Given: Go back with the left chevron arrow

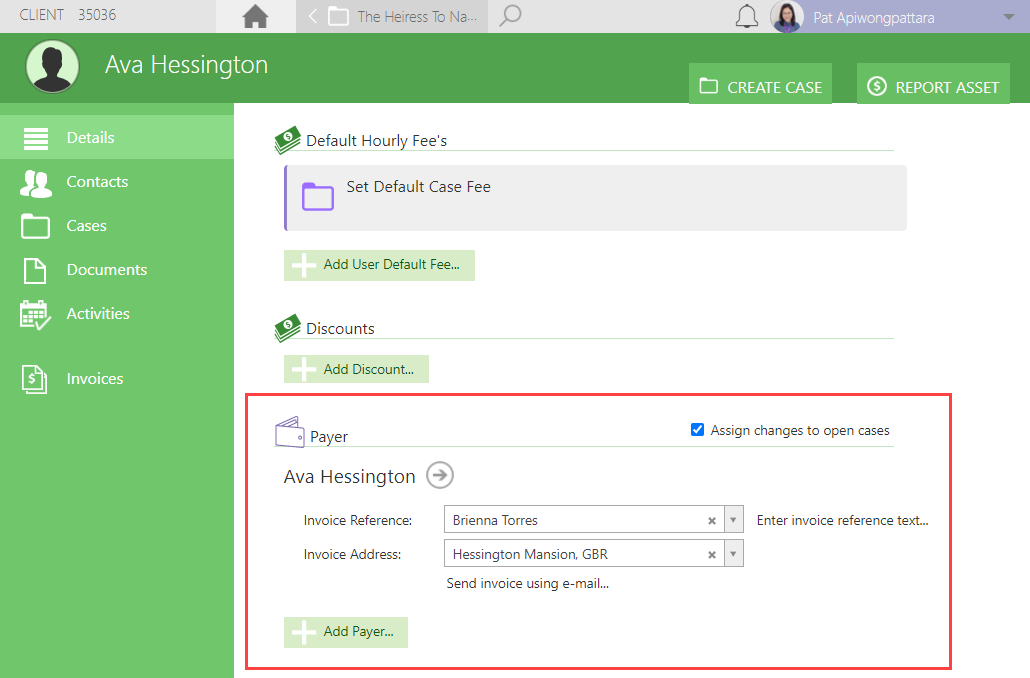Looking at the screenshot, I should pyautogui.click(x=313, y=16).
